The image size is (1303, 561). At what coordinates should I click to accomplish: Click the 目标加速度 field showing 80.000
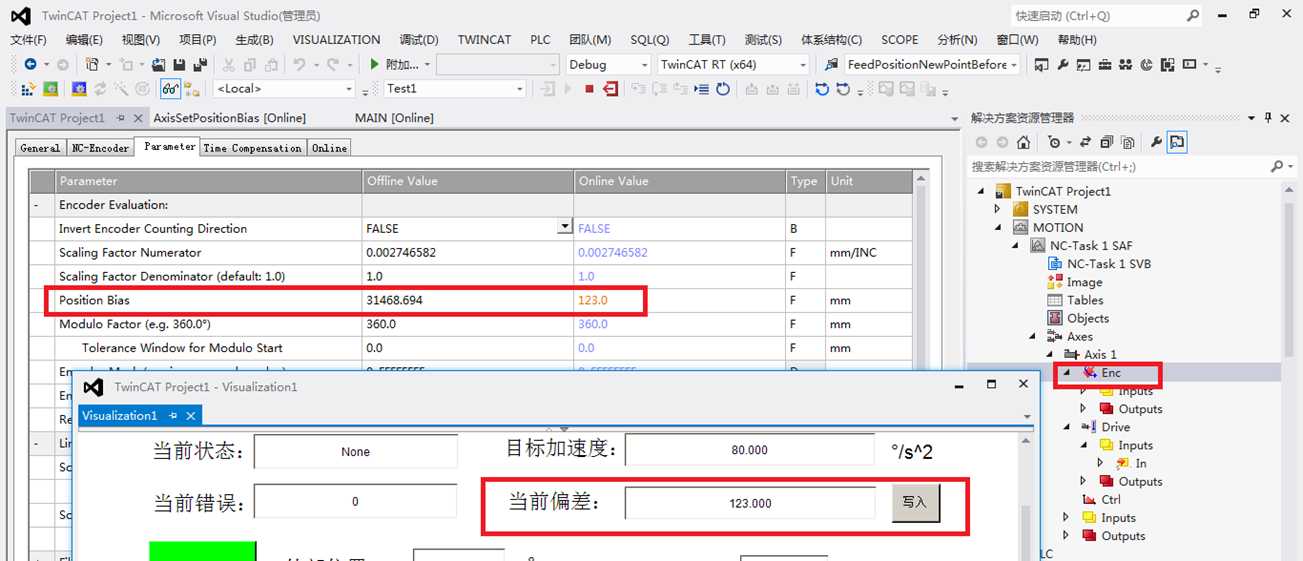click(x=750, y=450)
